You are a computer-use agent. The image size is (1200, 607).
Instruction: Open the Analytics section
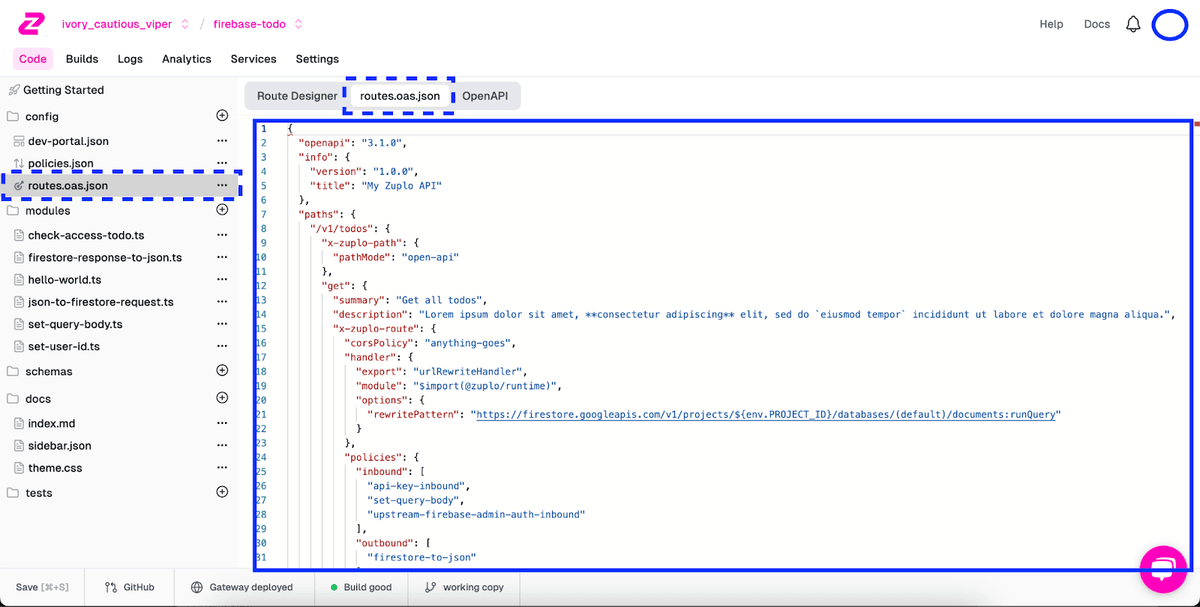[x=186, y=59]
